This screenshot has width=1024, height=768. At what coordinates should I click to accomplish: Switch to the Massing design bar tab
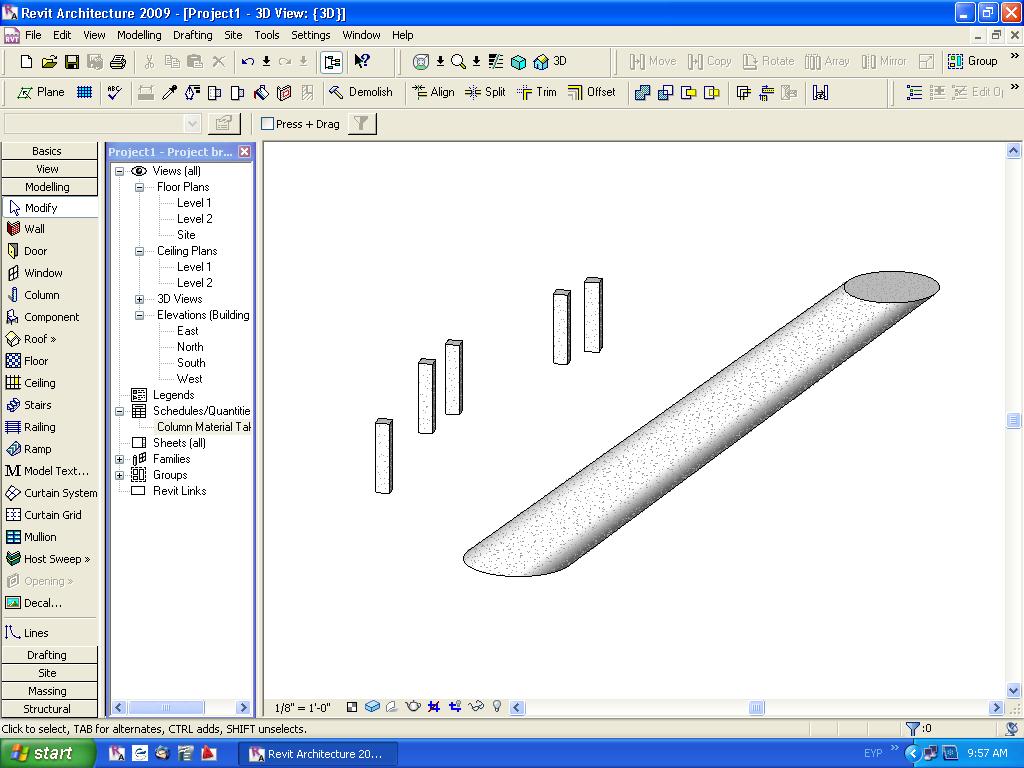click(47, 691)
